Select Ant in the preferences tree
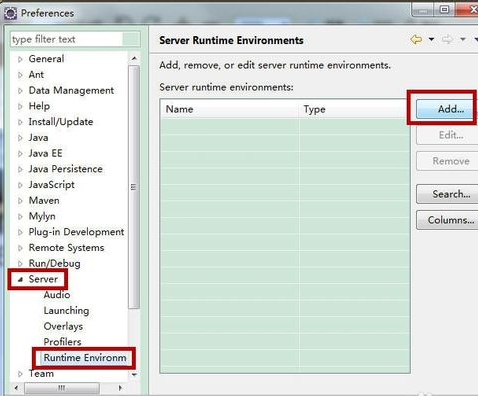This screenshot has width=478, height=396. 36,75
